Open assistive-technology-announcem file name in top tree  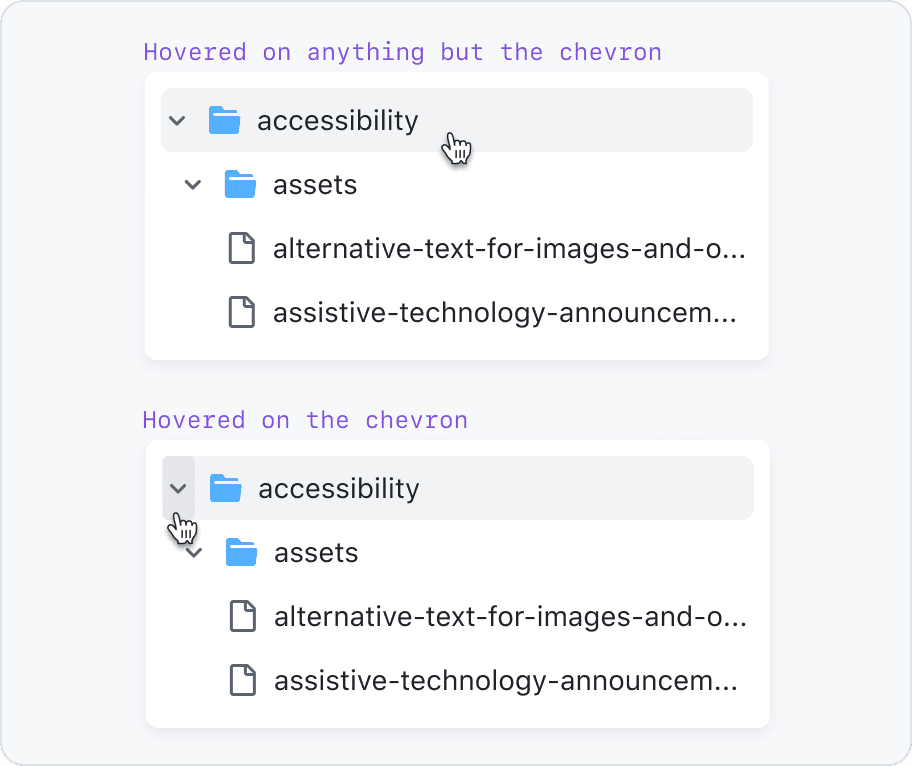pyautogui.click(x=505, y=313)
